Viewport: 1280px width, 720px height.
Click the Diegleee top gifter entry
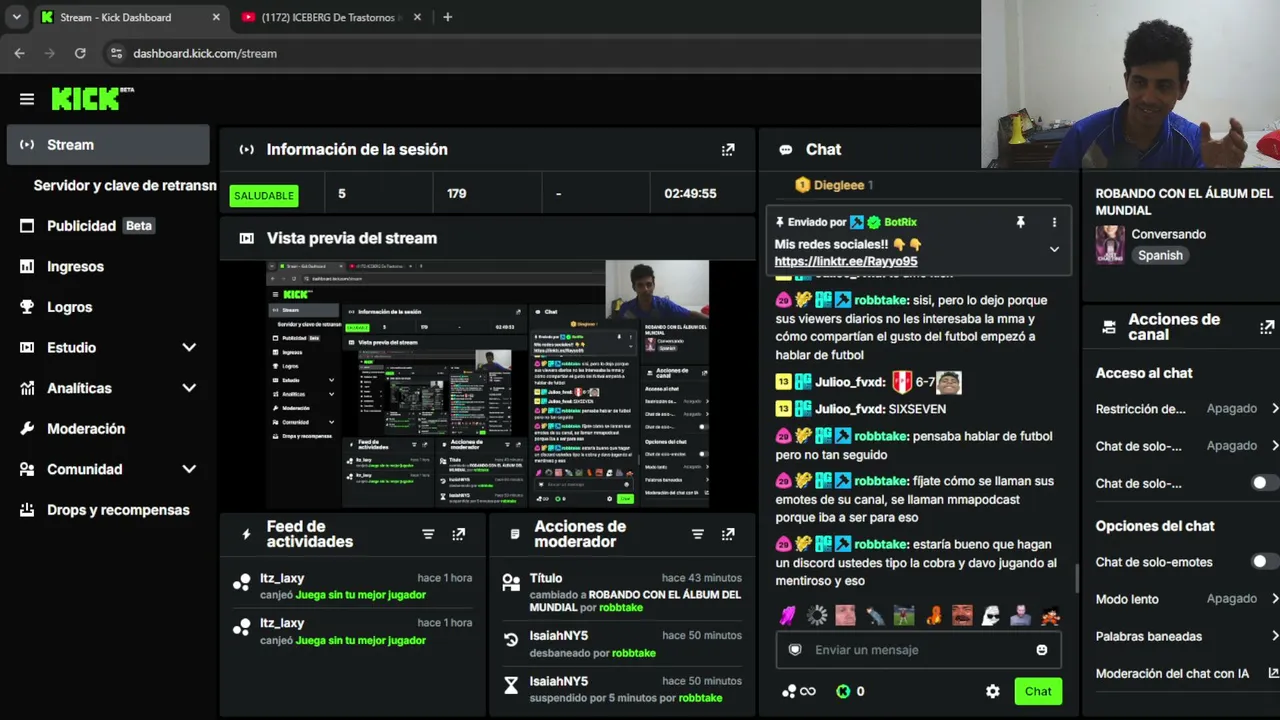(x=834, y=185)
